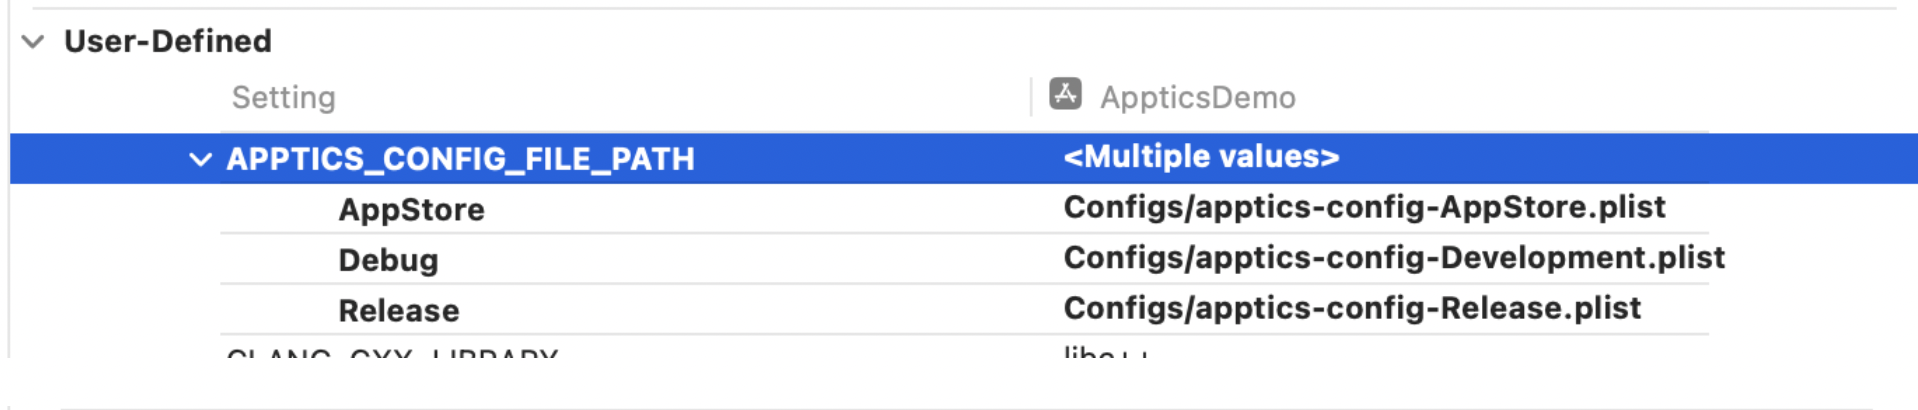Click the AppticsDemo column header label
This screenshot has width=1918, height=410.
pos(1198,98)
